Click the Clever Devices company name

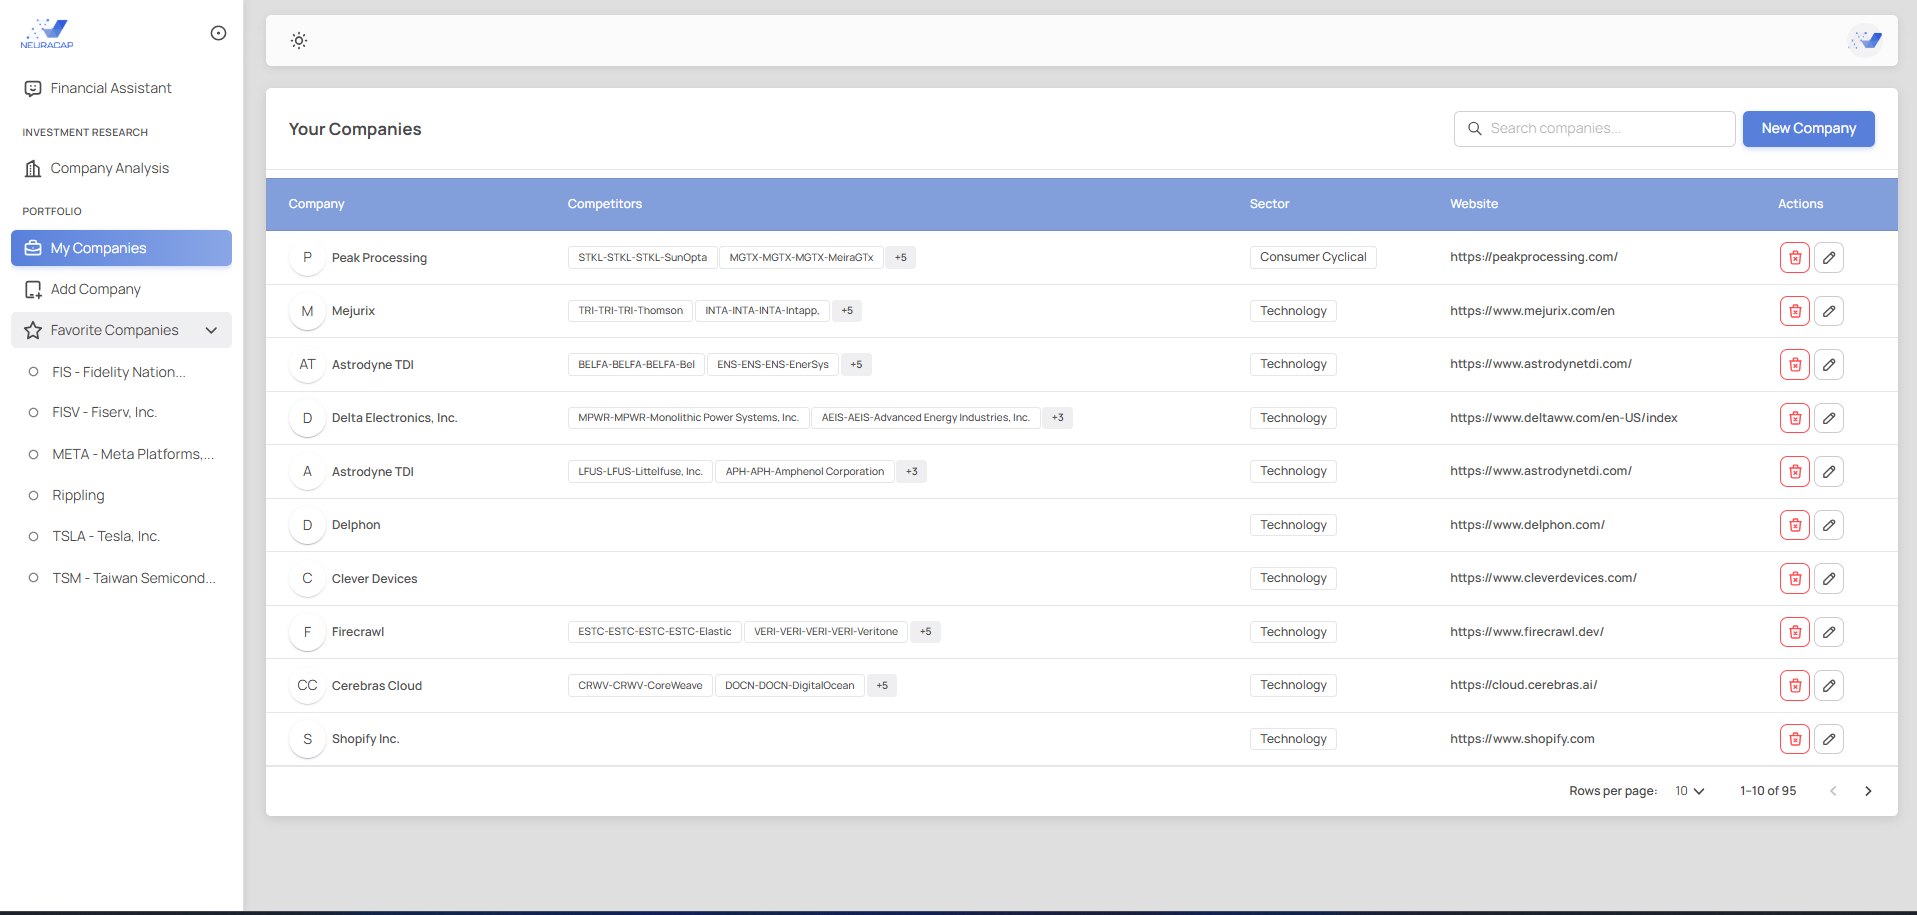click(x=374, y=579)
